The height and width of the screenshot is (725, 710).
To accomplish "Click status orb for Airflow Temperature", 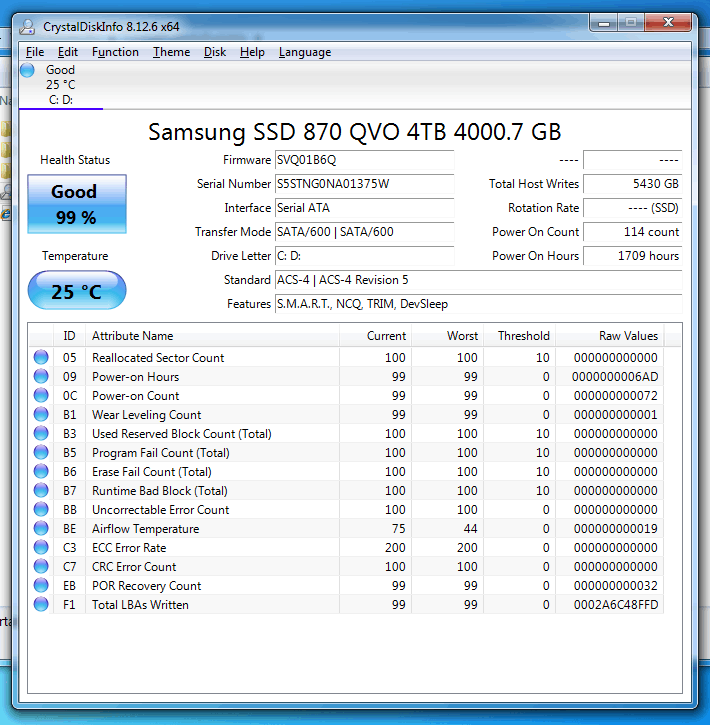I will coord(41,528).
